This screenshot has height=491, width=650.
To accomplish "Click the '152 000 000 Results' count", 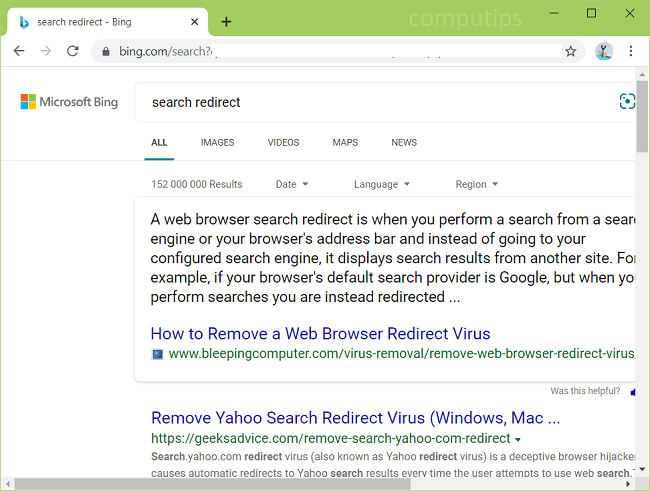I will click(196, 184).
